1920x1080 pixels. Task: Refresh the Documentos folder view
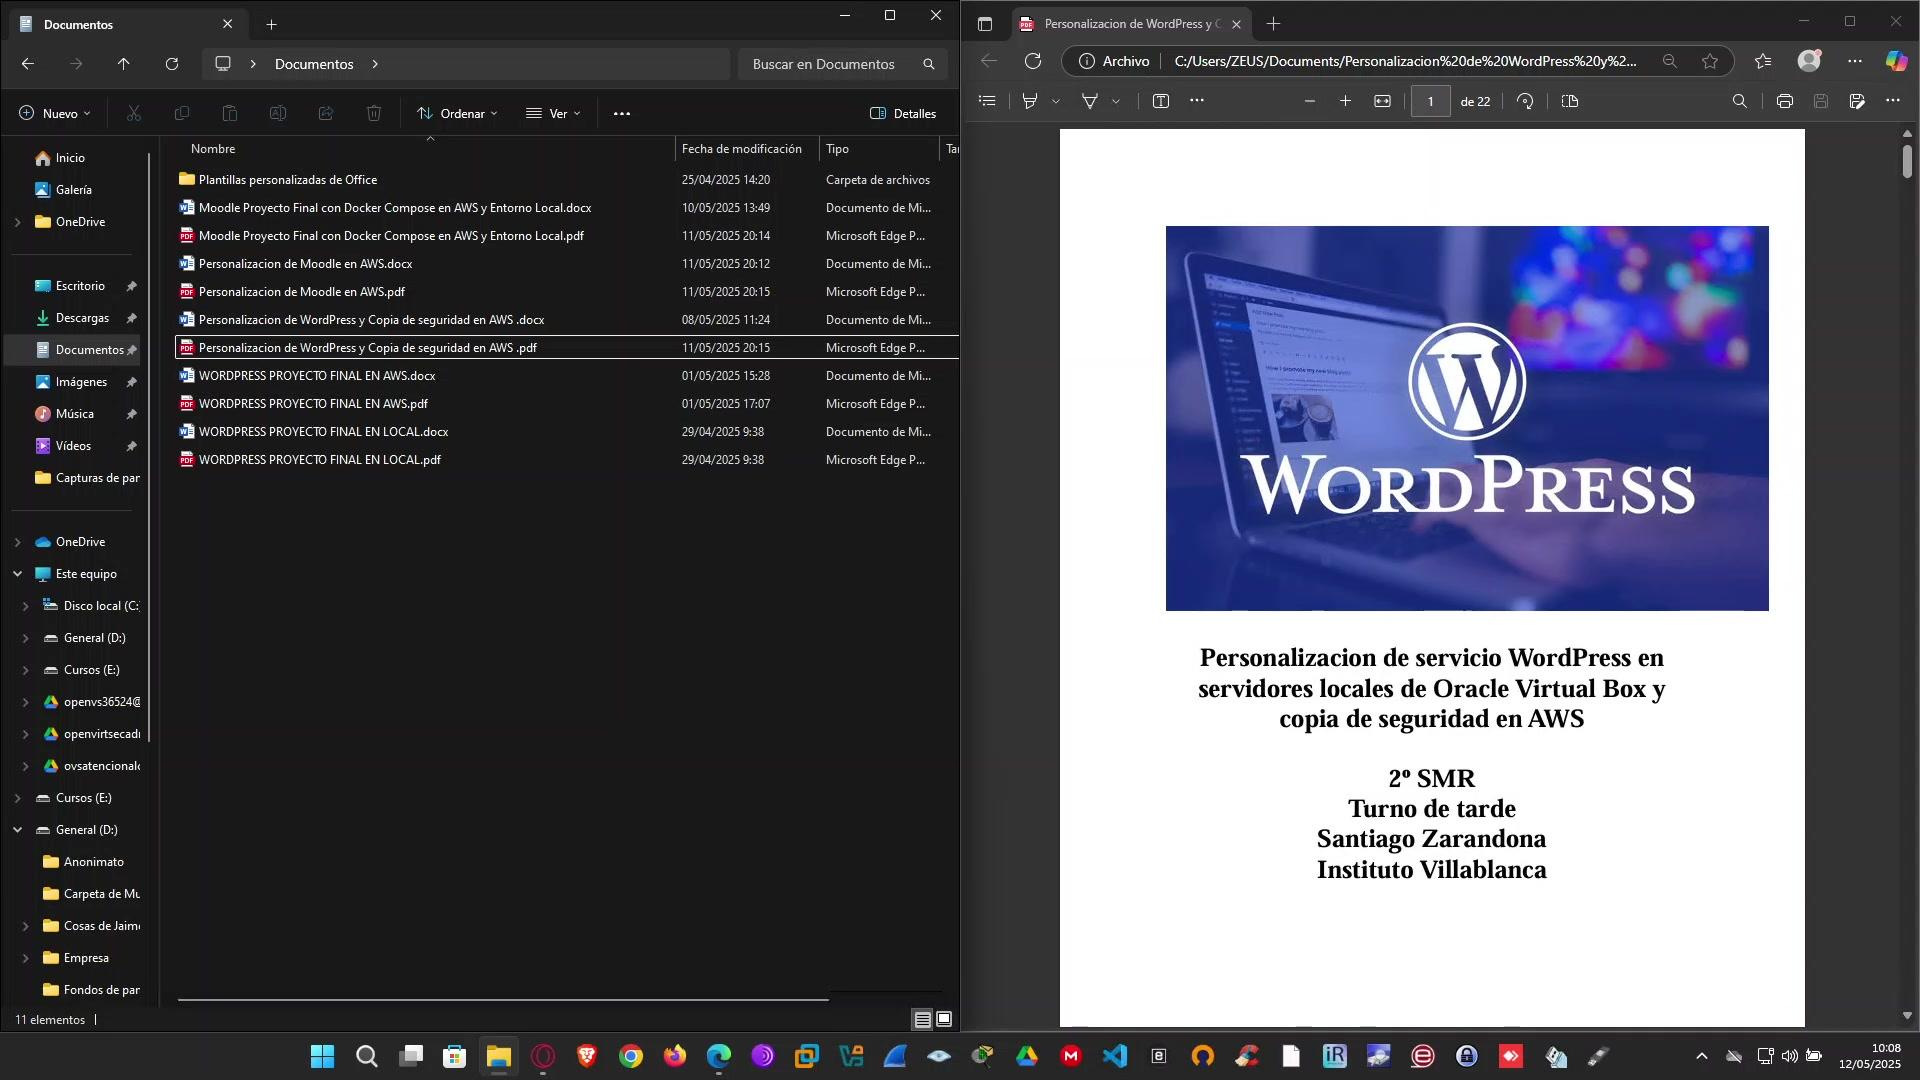tap(172, 64)
